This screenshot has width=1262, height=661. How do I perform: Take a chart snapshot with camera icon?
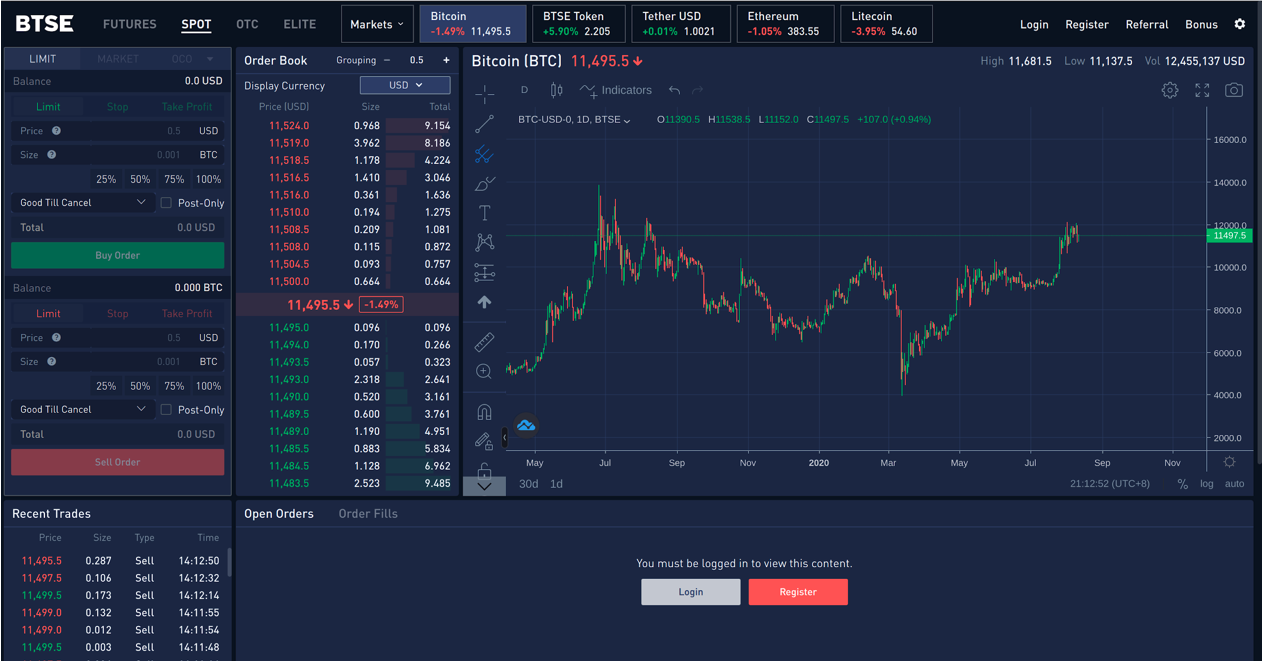tap(1234, 90)
